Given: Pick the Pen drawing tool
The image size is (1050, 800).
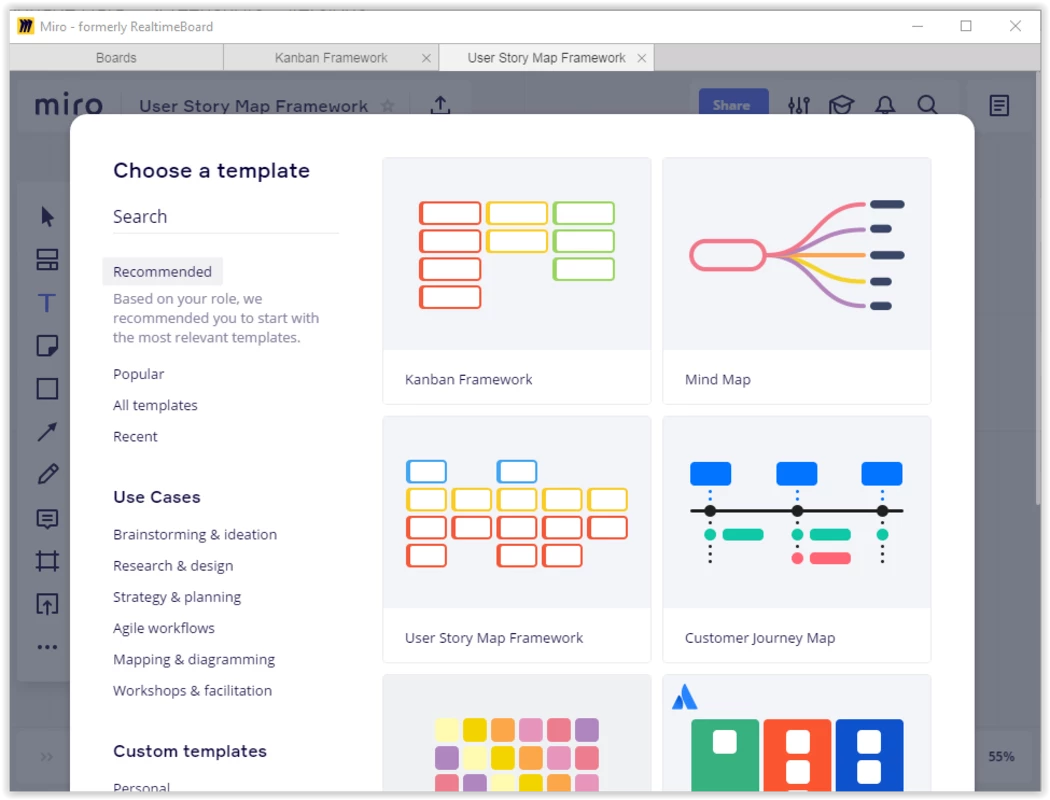Looking at the screenshot, I should [47, 474].
